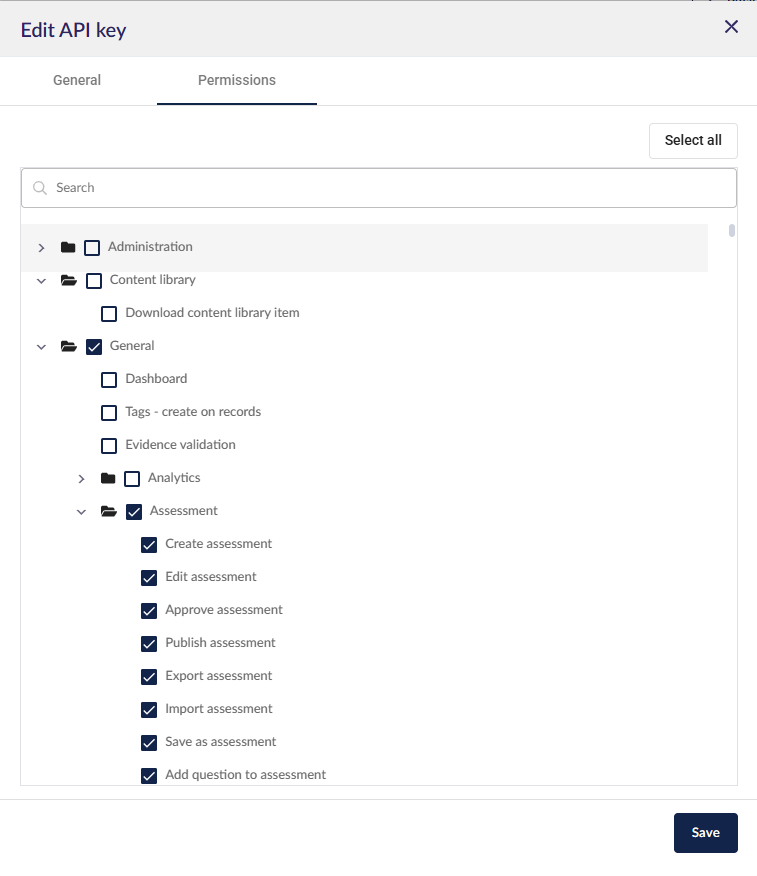Click the Assessment open folder icon
This screenshot has width=757, height=876.
tap(108, 511)
